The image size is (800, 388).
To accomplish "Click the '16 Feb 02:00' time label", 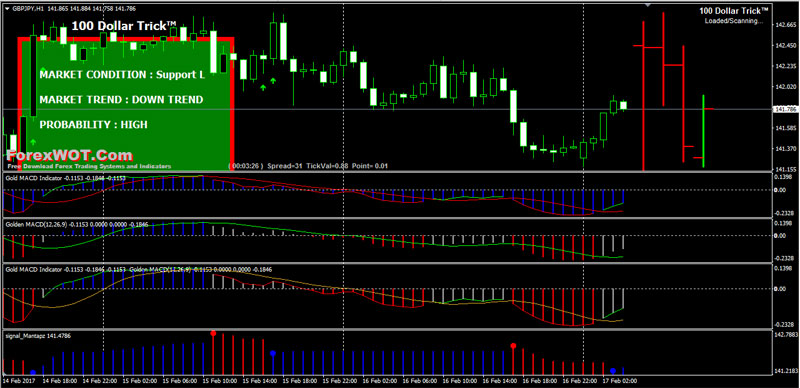I will click(x=380, y=381).
